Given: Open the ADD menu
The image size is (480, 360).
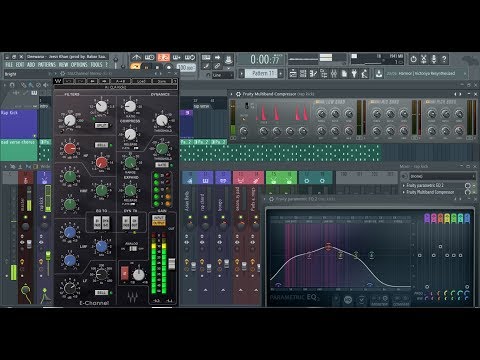Looking at the screenshot, I should [31, 65].
